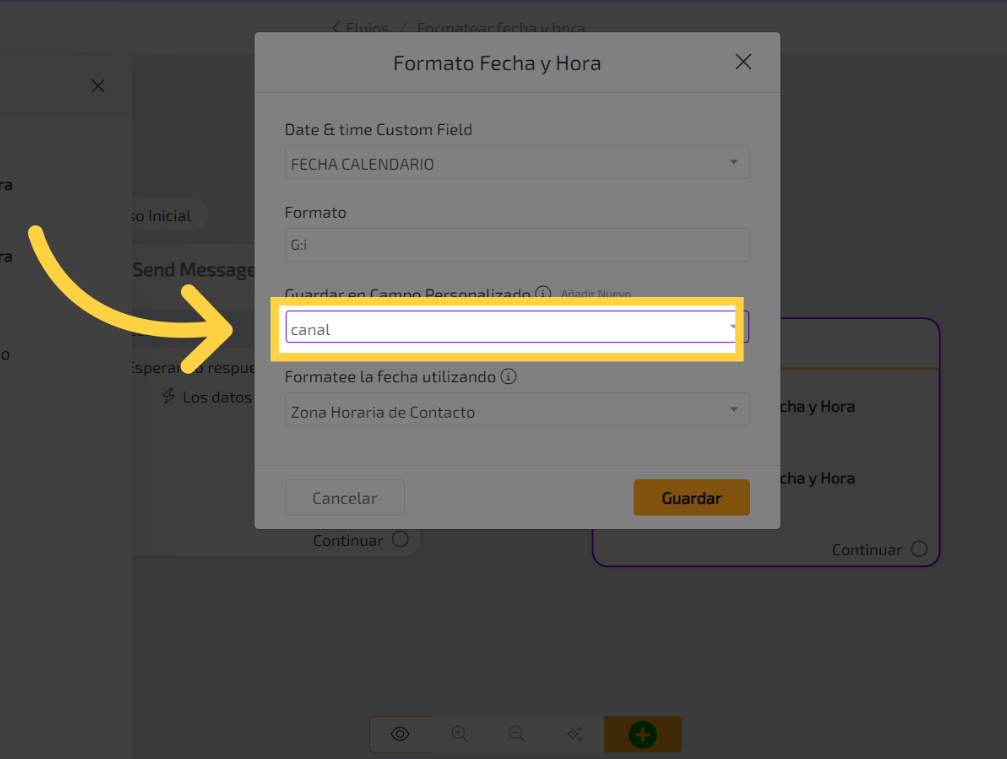Click the Añadir Nuevo link
Screen dimensions: 1007x759
(x=595, y=294)
